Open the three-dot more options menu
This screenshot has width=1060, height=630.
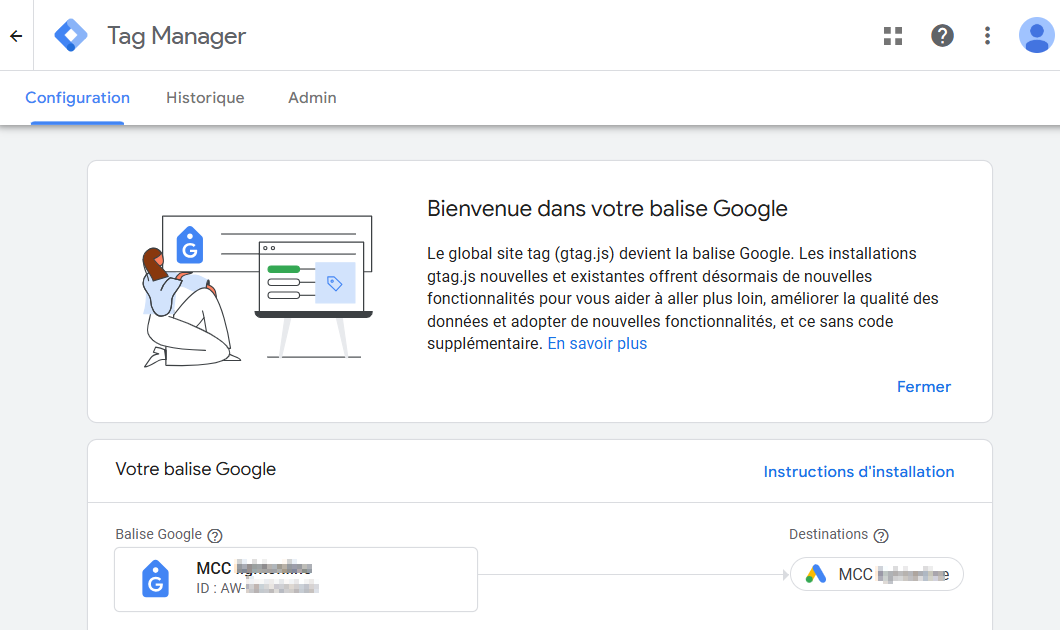coord(988,36)
